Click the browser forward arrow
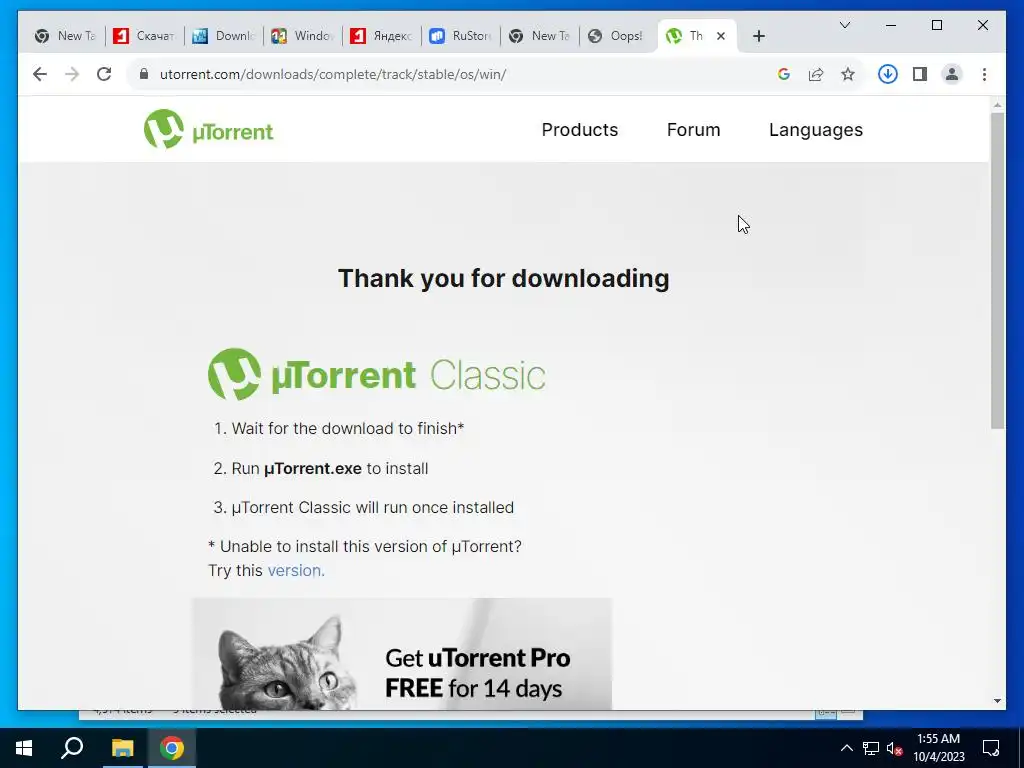Screen dimensions: 1024x768 coord(72,74)
